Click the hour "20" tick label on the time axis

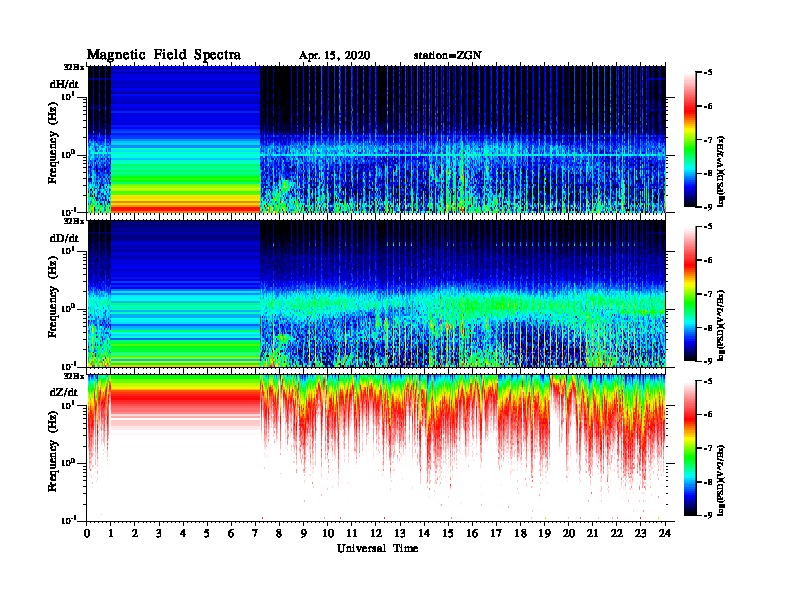click(x=569, y=533)
